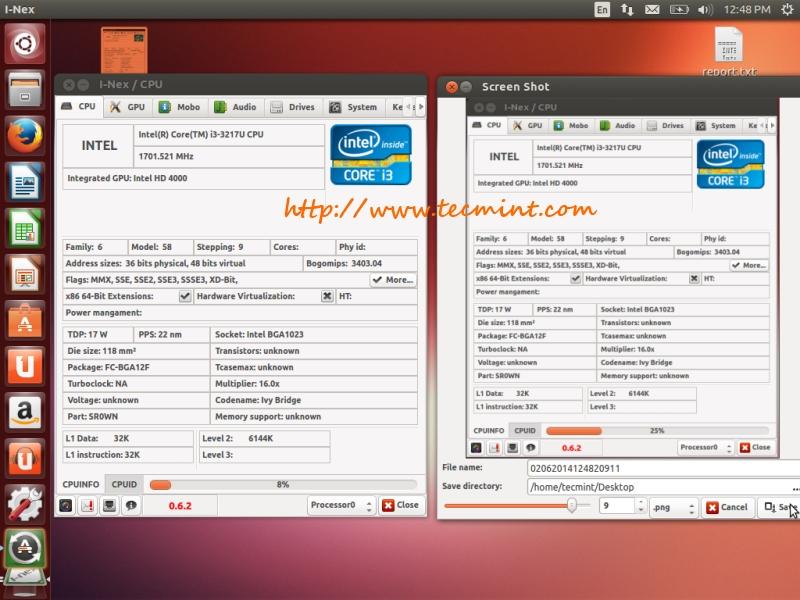Click 'Integrated GPU: Intel HD 4000' text
The width and height of the screenshot is (800, 600).
pyautogui.click(x=127, y=178)
